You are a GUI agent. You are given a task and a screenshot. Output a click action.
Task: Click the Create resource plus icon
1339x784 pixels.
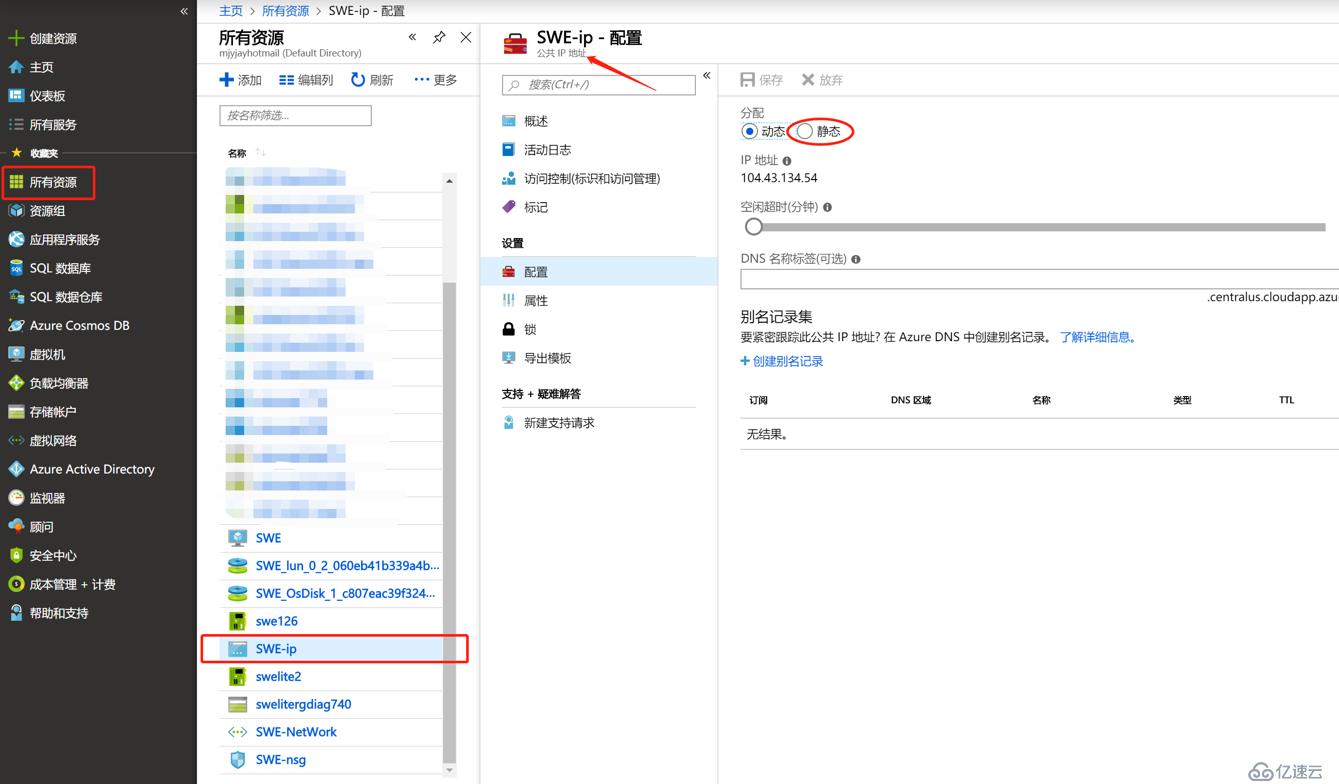(x=16, y=38)
